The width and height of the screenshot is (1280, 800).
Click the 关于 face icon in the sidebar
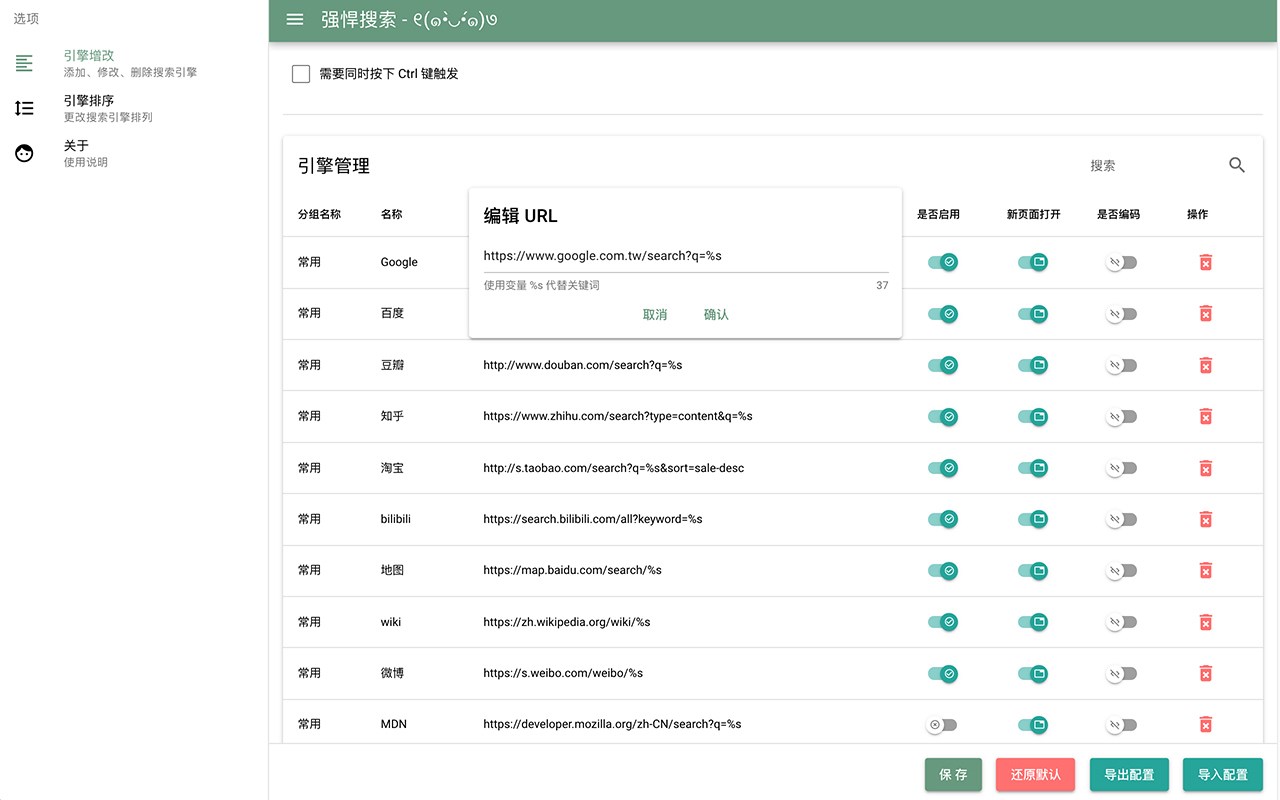tap(24, 153)
